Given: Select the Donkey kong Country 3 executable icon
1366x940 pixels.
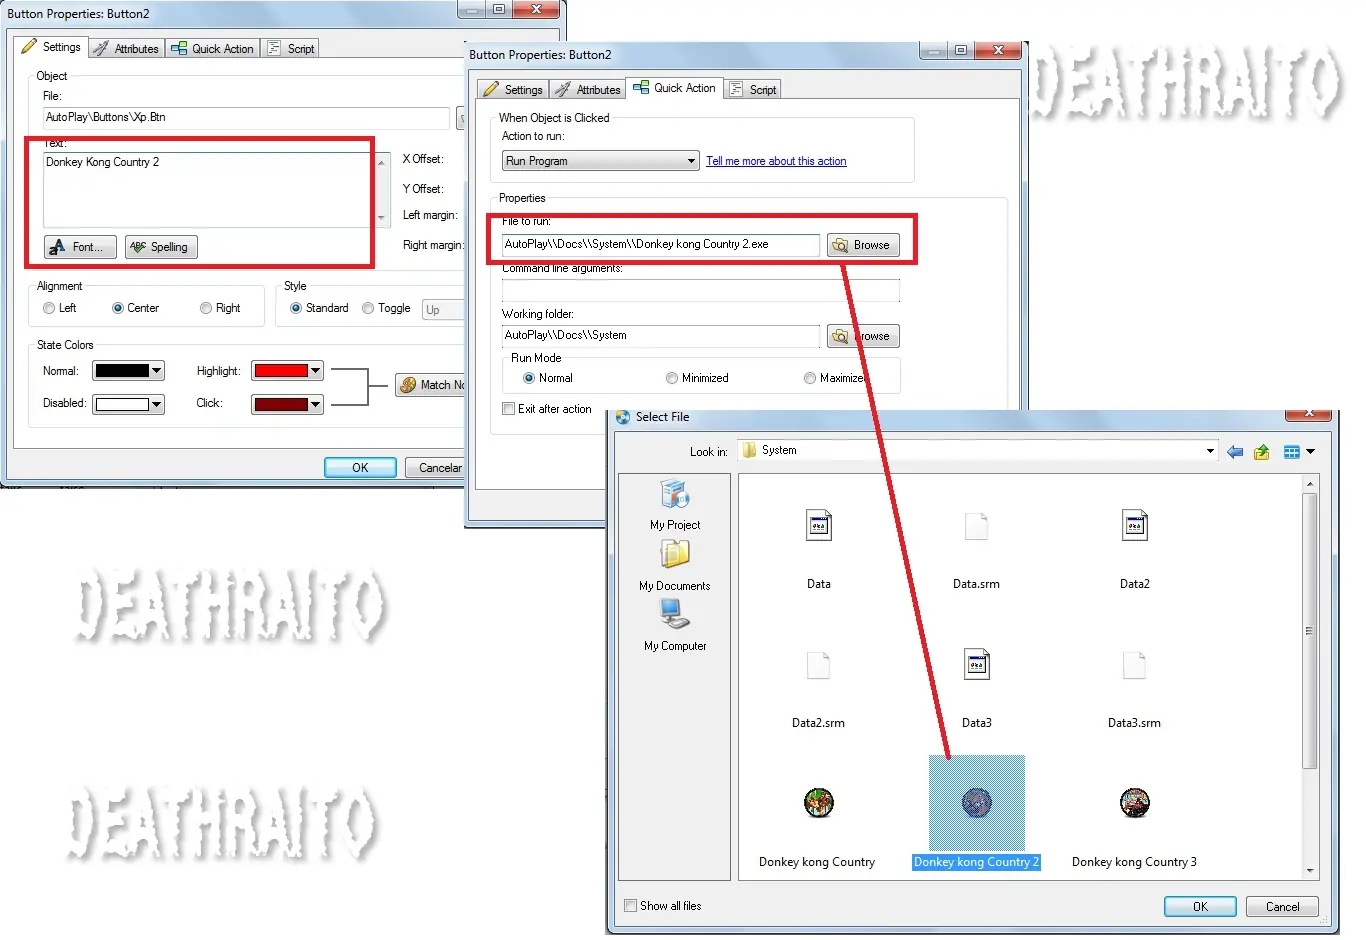Looking at the screenshot, I should [x=1135, y=803].
